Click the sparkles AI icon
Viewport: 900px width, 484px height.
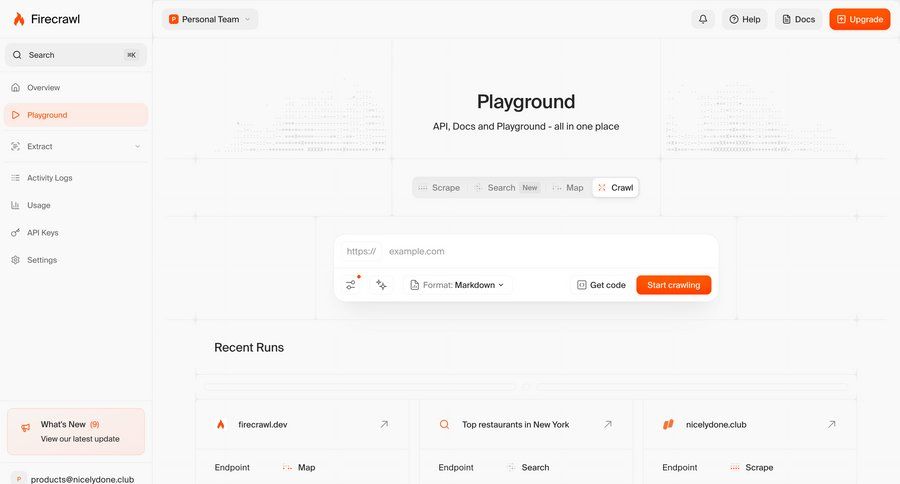[x=381, y=285]
